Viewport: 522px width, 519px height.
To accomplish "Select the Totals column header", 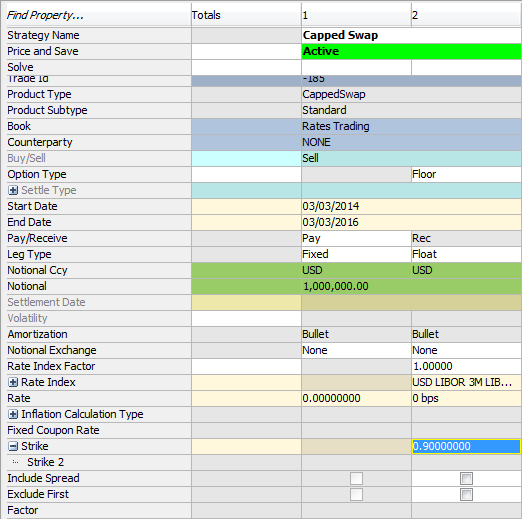I will coord(246,15).
